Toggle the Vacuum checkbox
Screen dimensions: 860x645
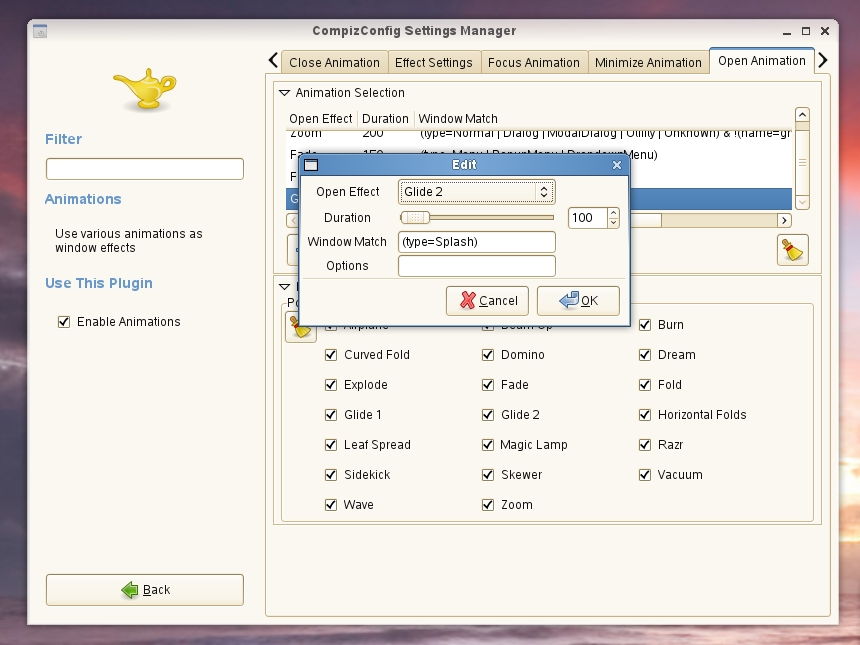click(644, 475)
